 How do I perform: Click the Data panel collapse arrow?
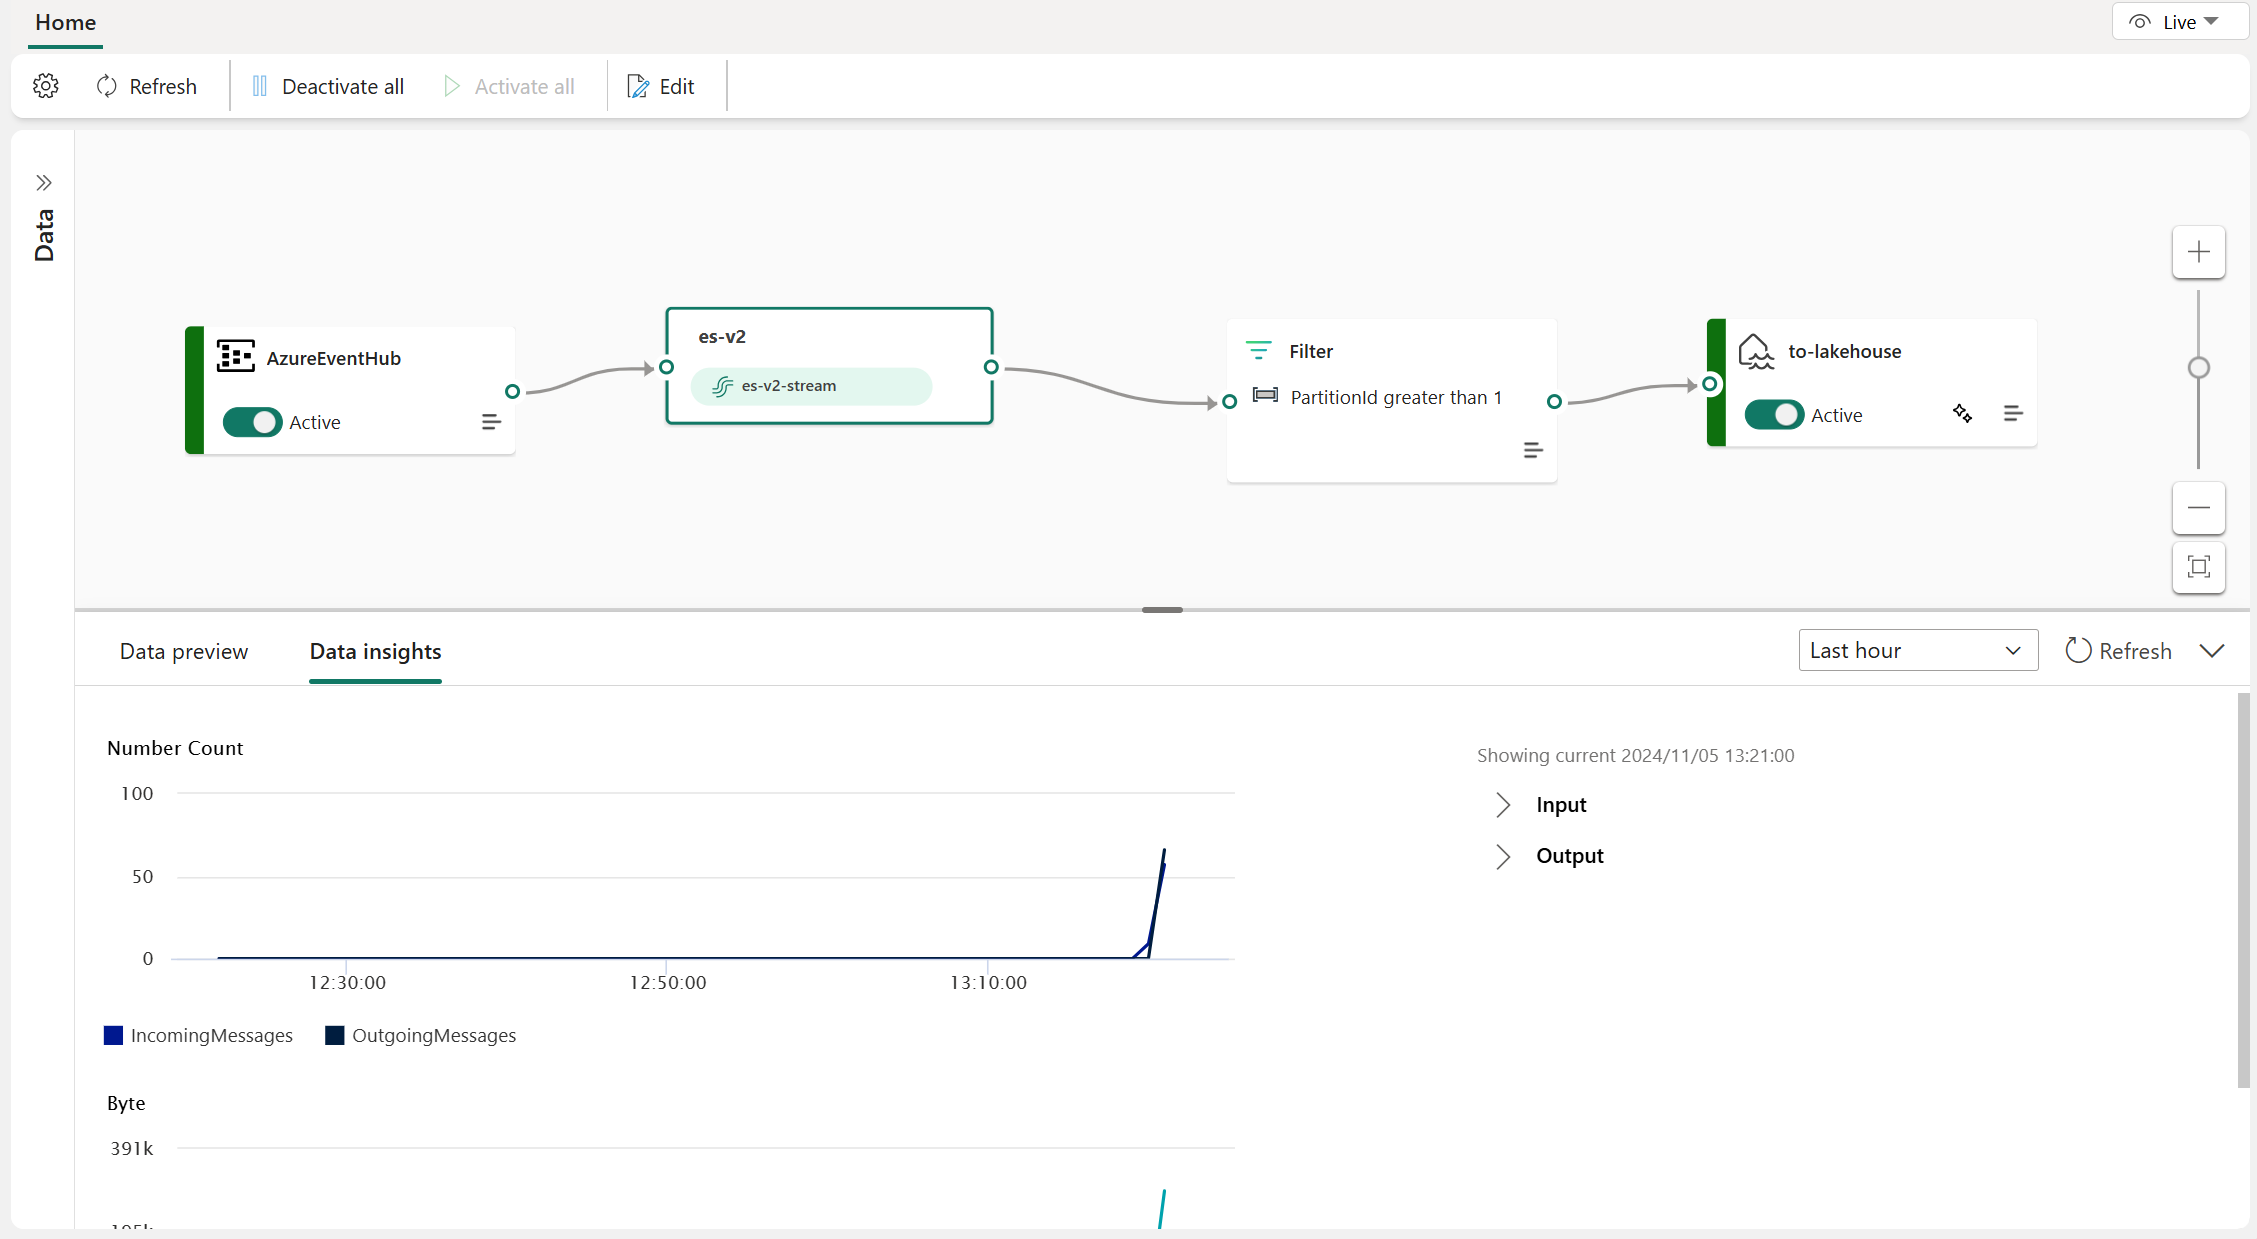[x=44, y=182]
